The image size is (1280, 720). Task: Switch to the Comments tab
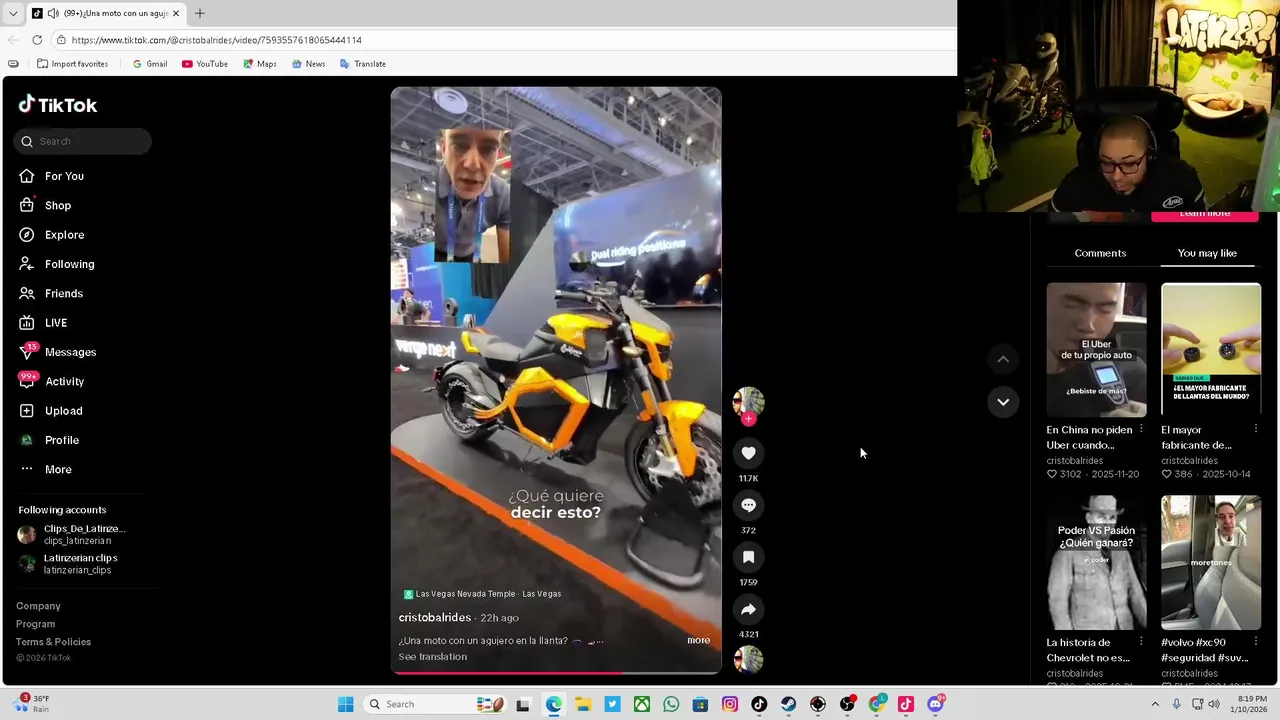[1100, 253]
